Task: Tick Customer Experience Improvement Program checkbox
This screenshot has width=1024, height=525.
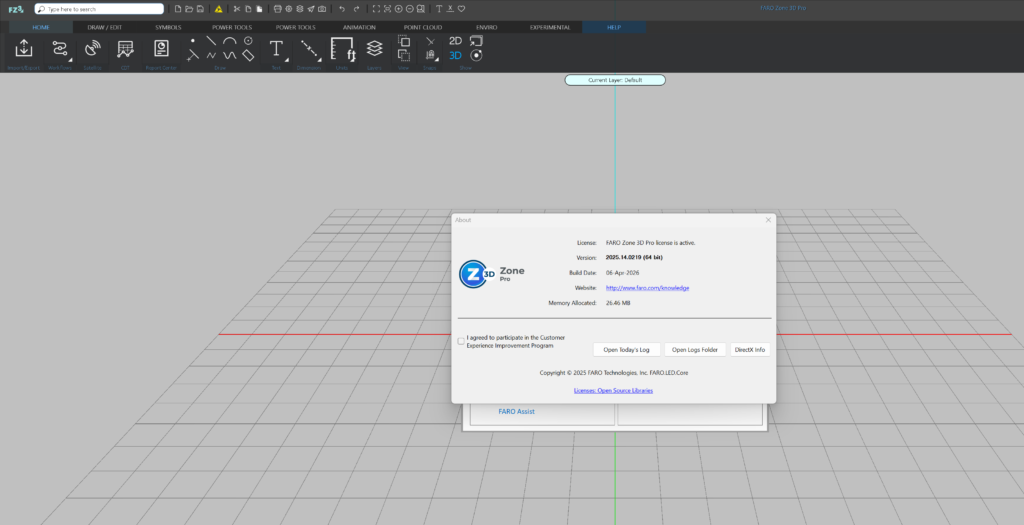Action: pyautogui.click(x=461, y=342)
